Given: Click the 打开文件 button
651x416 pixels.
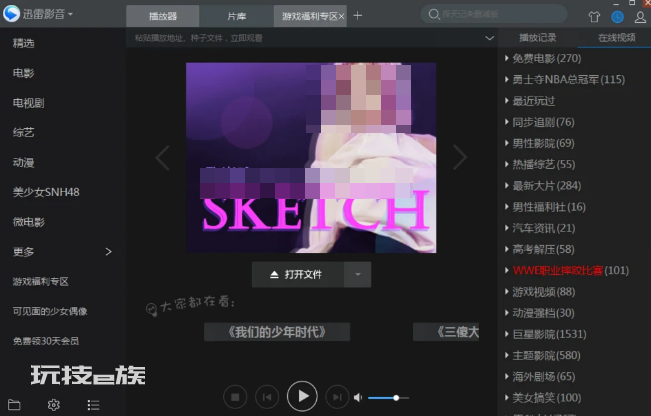Looking at the screenshot, I should point(298,274).
